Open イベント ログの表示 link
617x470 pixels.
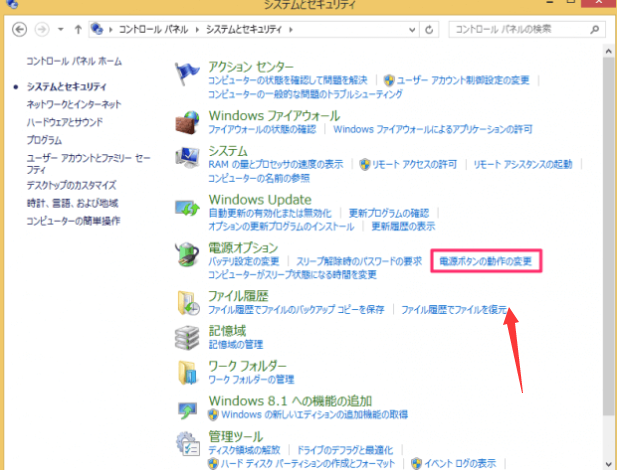(x=460, y=463)
